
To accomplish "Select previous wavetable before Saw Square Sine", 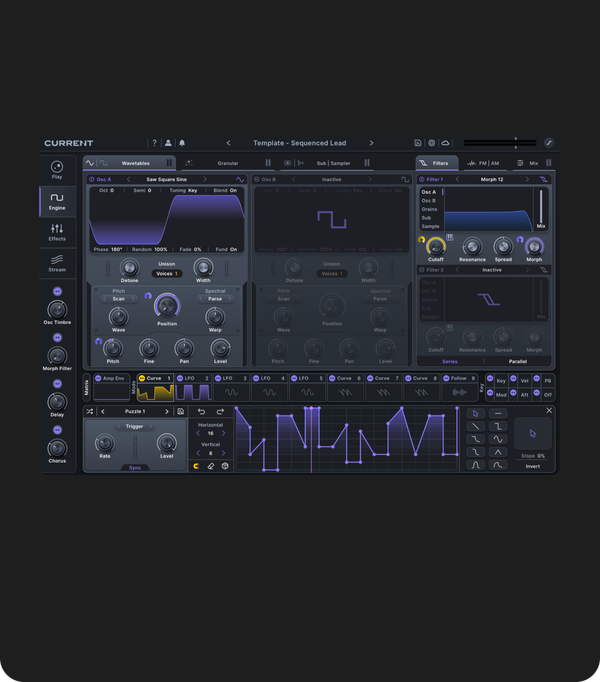I will click(x=127, y=180).
